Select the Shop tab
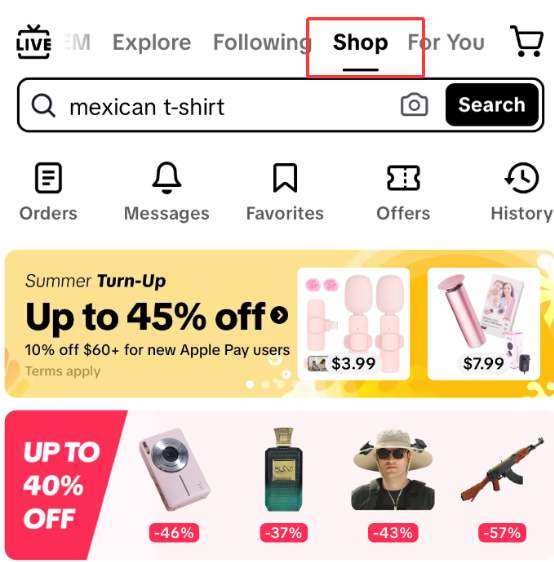 pos(360,42)
